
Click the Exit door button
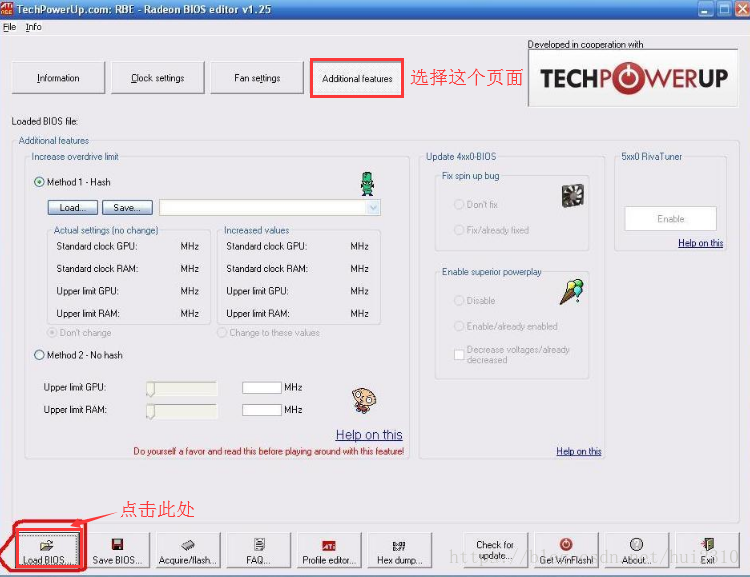[707, 551]
